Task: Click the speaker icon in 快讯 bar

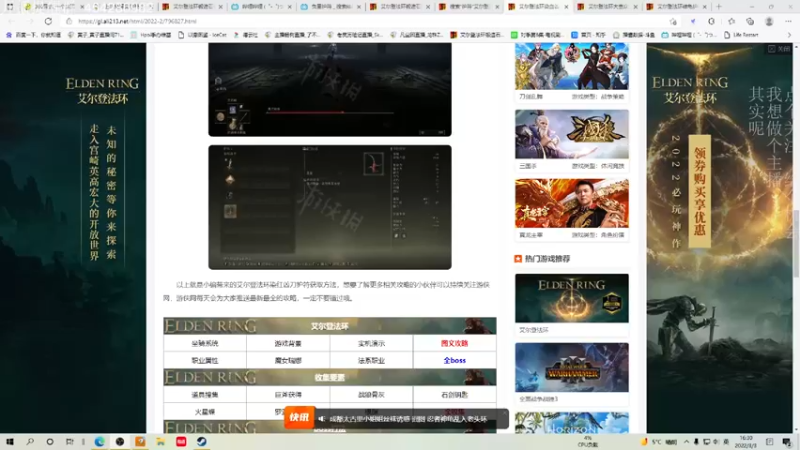Action: point(321,418)
